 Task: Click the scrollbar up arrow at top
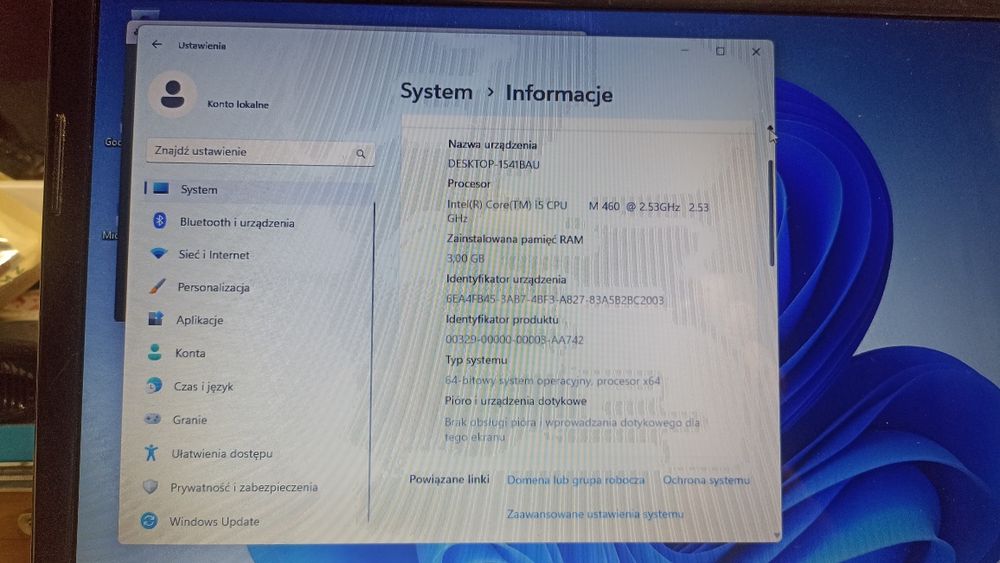coord(770,129)
